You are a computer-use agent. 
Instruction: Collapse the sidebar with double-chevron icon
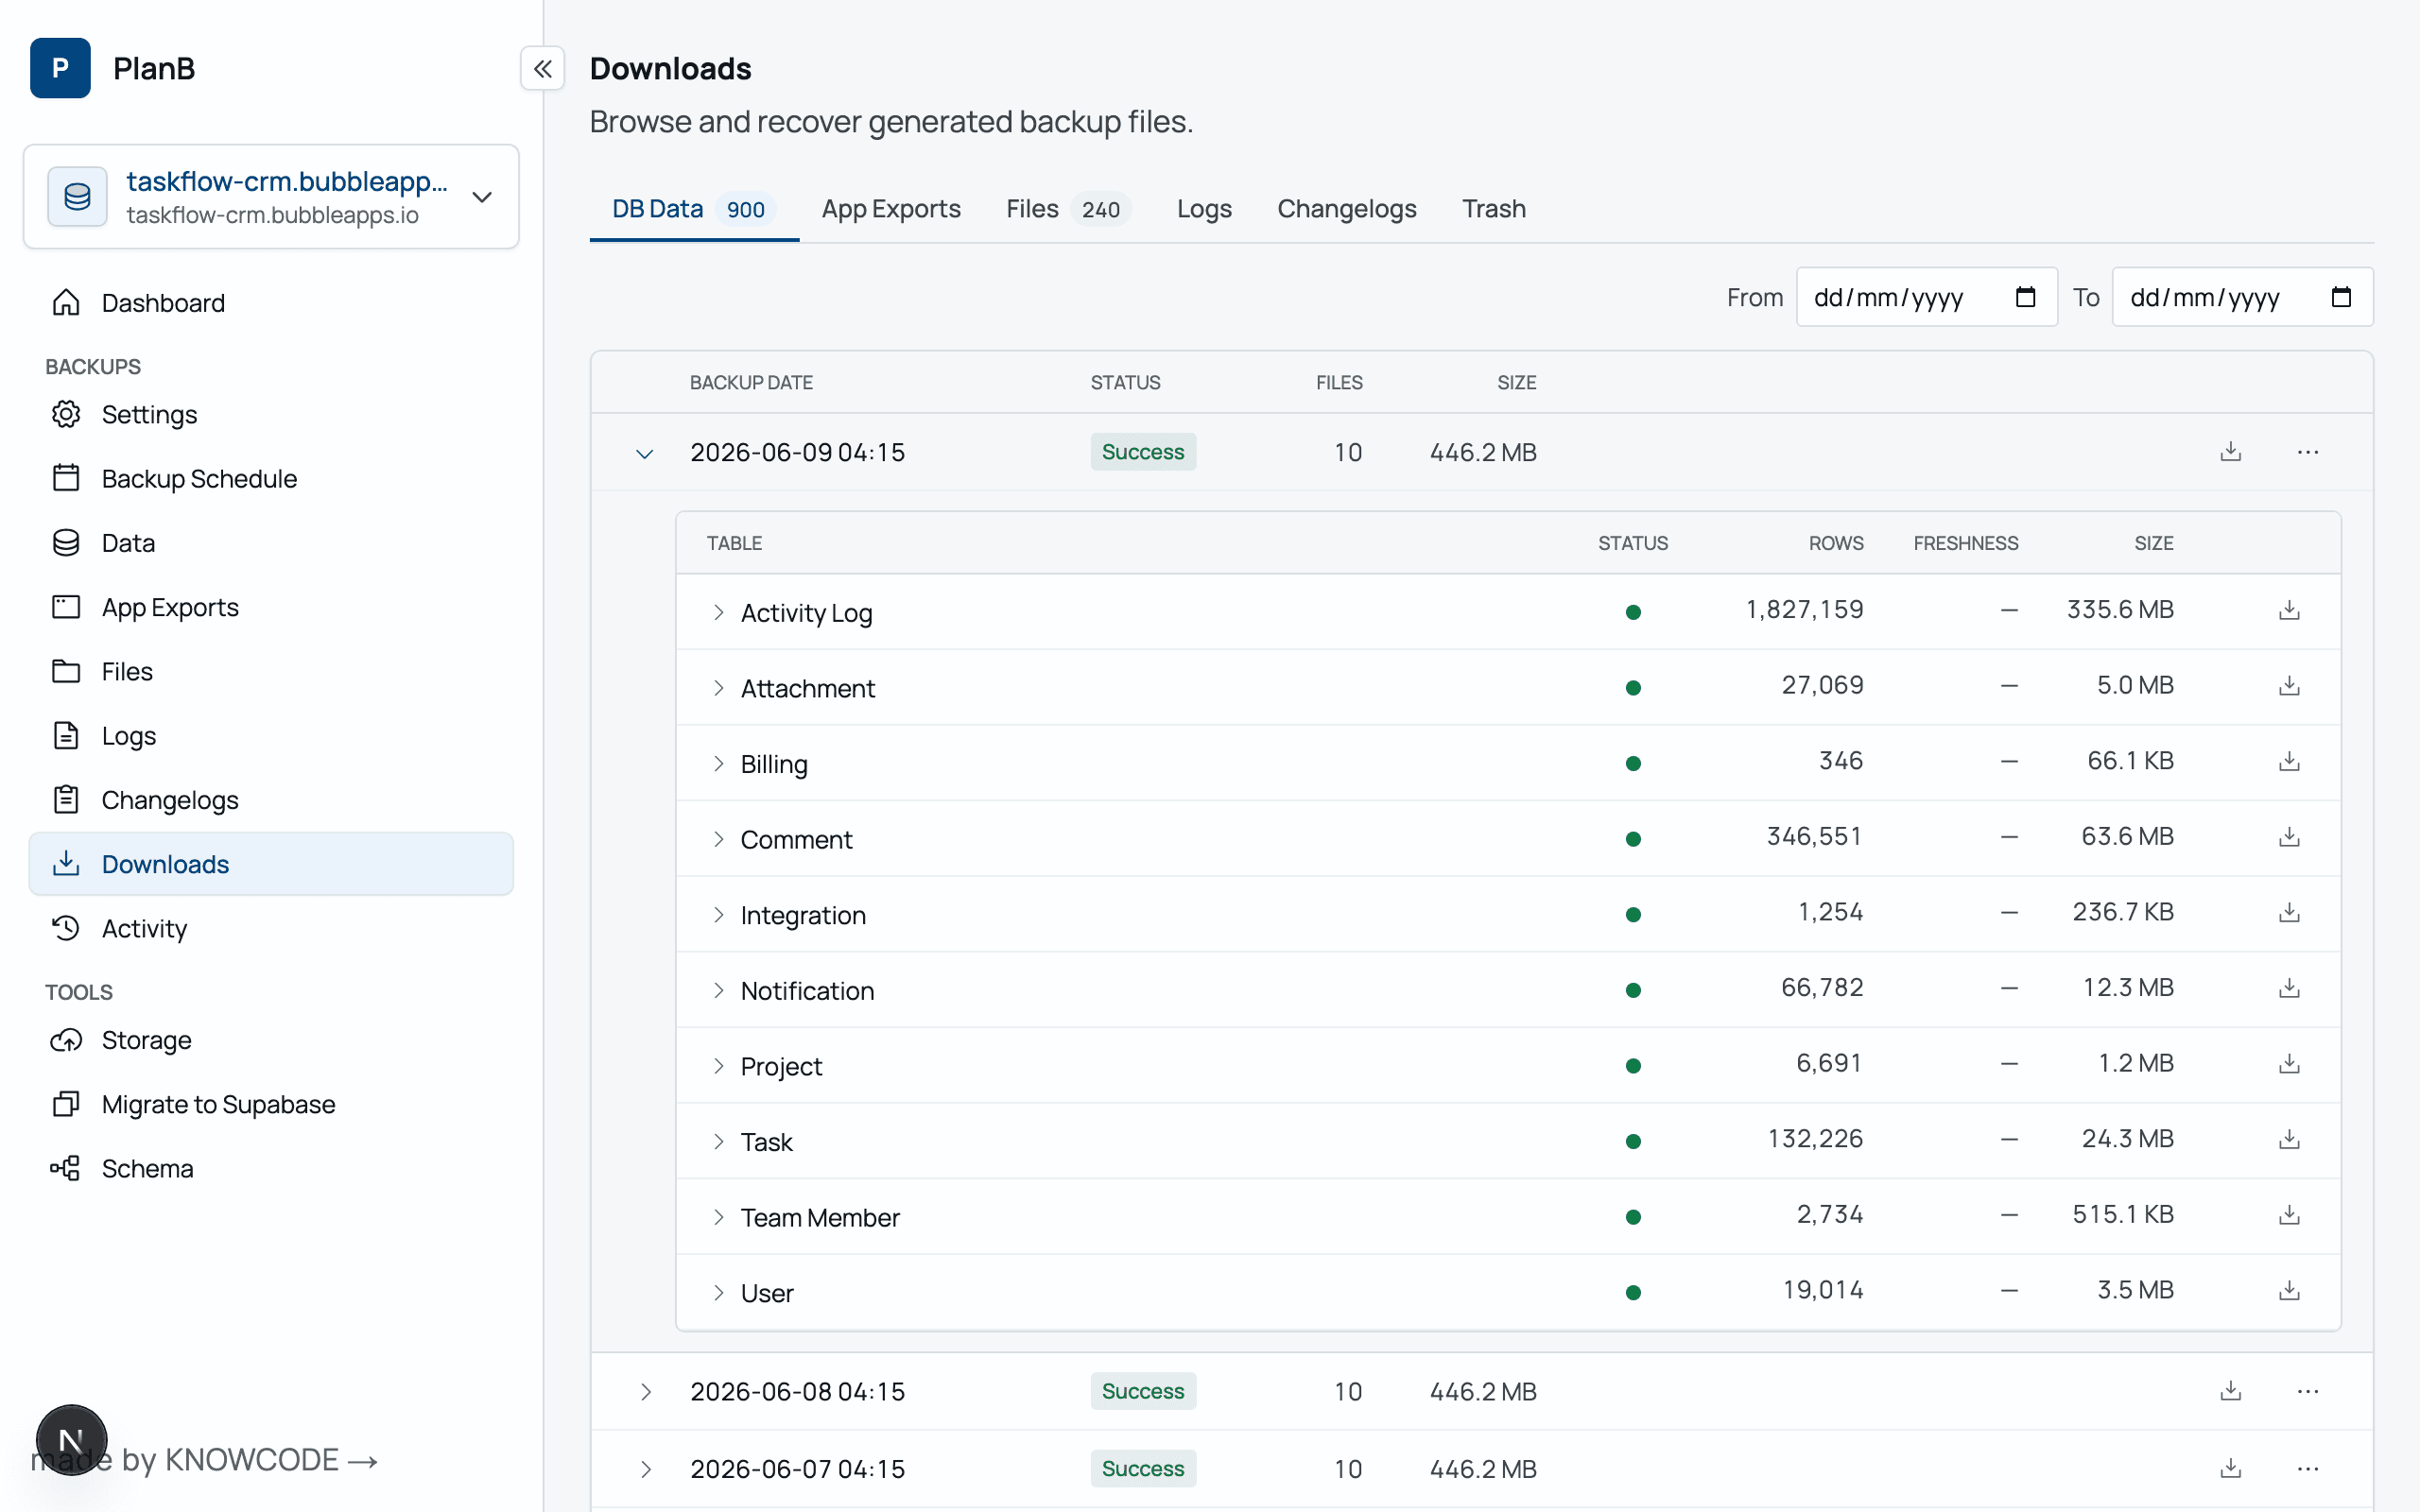pos(542,68)
